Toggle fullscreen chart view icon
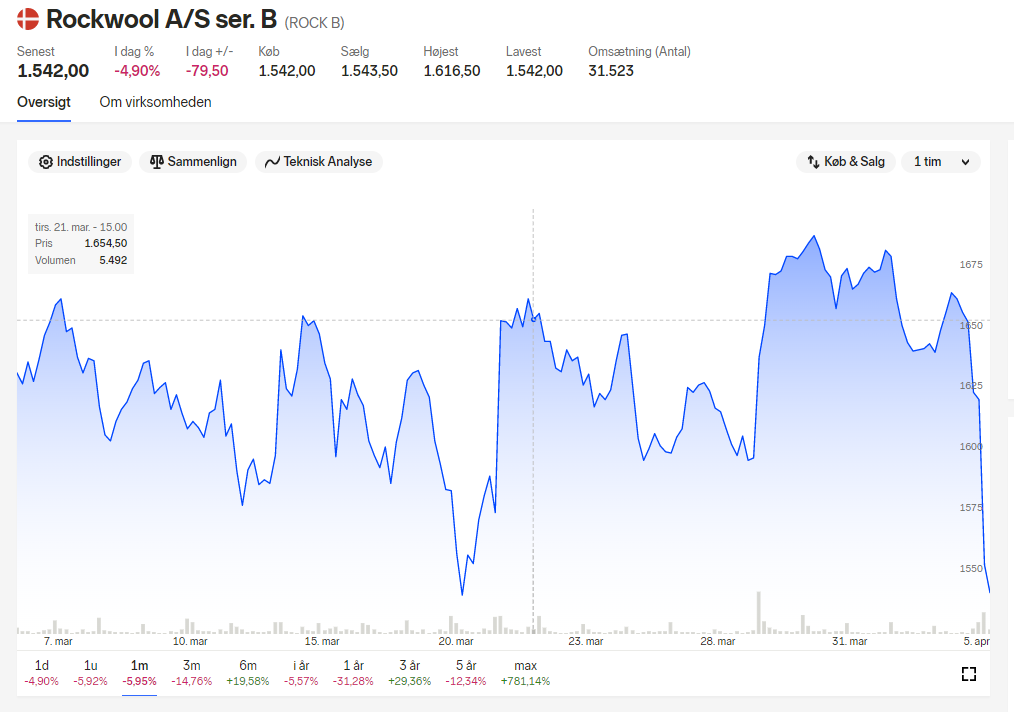1014x712 pixels. pyautogui.click(x=969, y=674)
